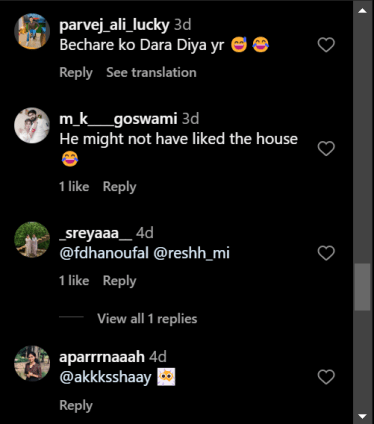This screenshot has width=374, height=424.
Task: Expand View all 1 replies
Action: point(147,319)
